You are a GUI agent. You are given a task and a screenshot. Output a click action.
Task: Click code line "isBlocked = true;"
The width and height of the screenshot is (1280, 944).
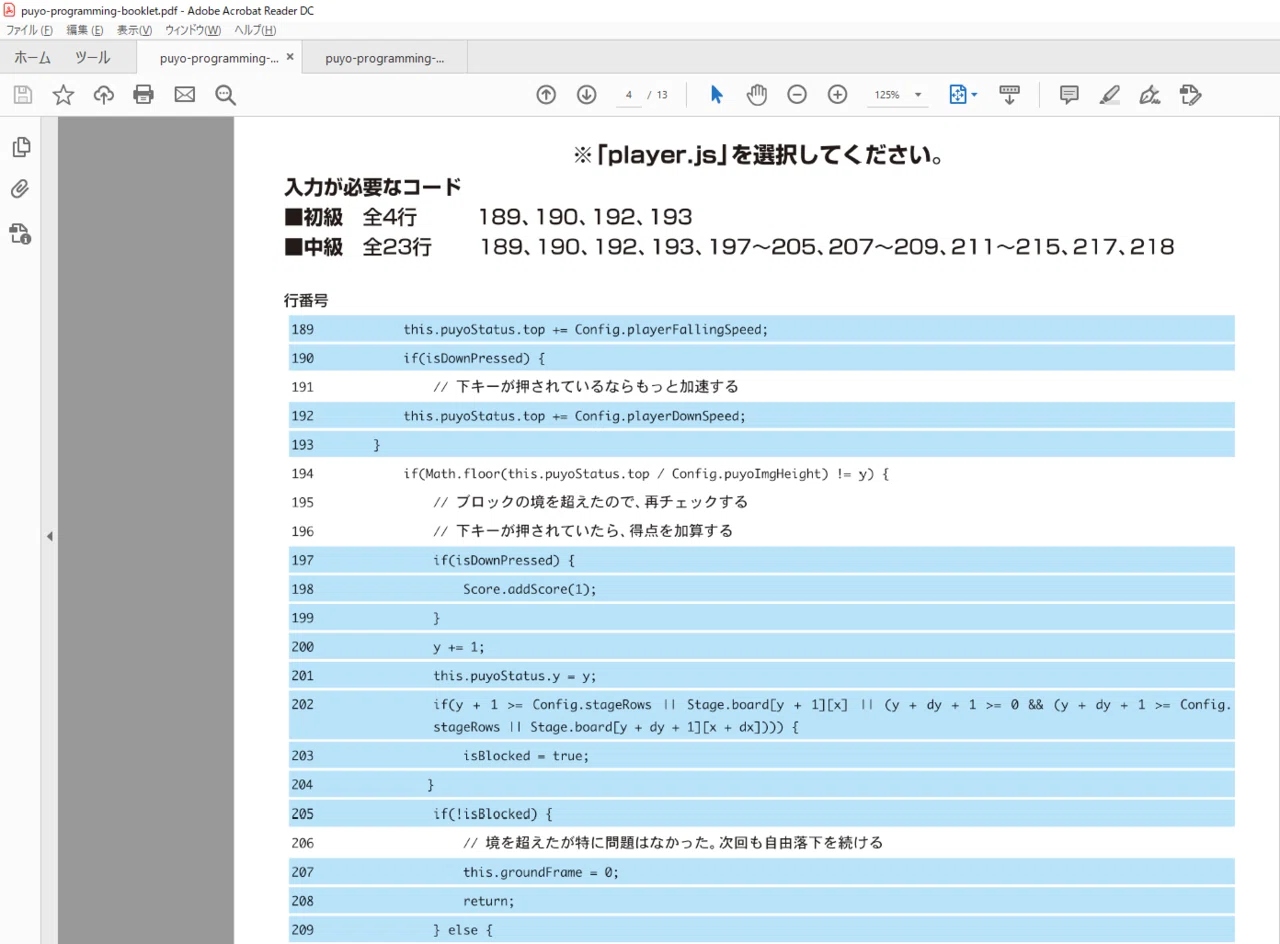coord(526,756)
